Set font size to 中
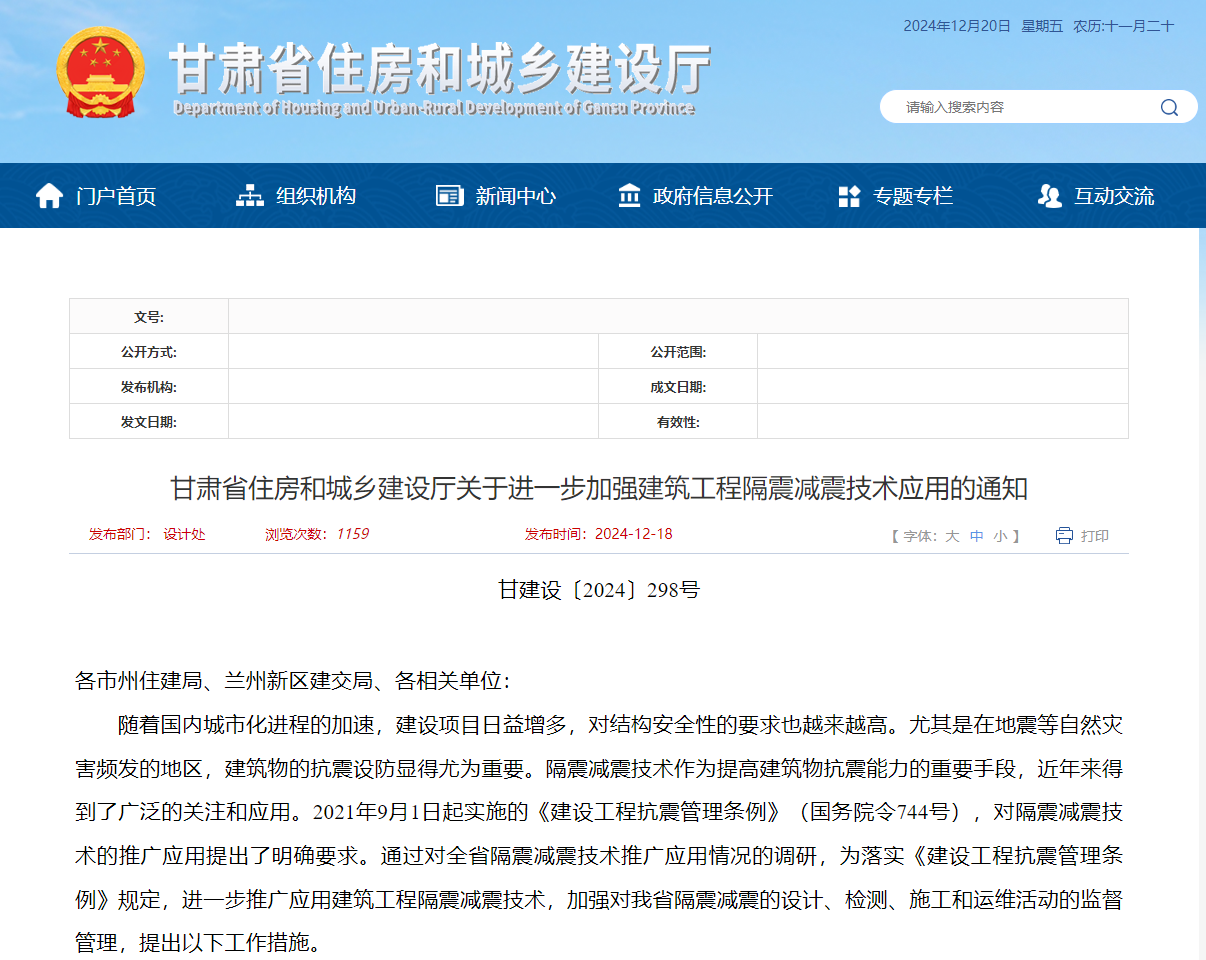The width and height of the screenshot is (1206, 960). (977, 536)
